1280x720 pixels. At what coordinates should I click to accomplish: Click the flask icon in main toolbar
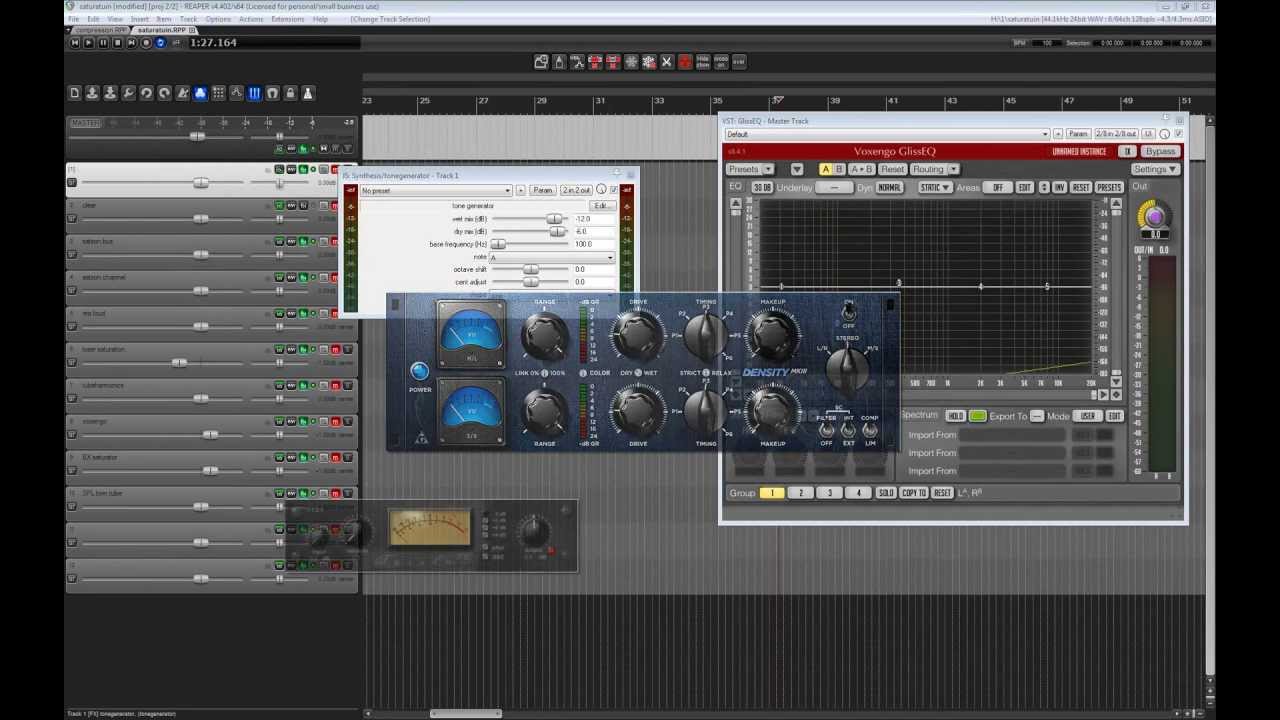pos(308,93)
